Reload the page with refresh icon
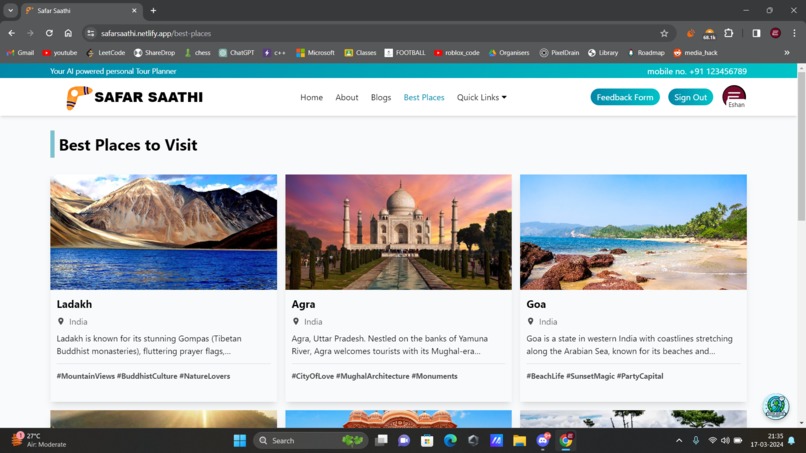The image size is (806, 453). click(49, 33)
